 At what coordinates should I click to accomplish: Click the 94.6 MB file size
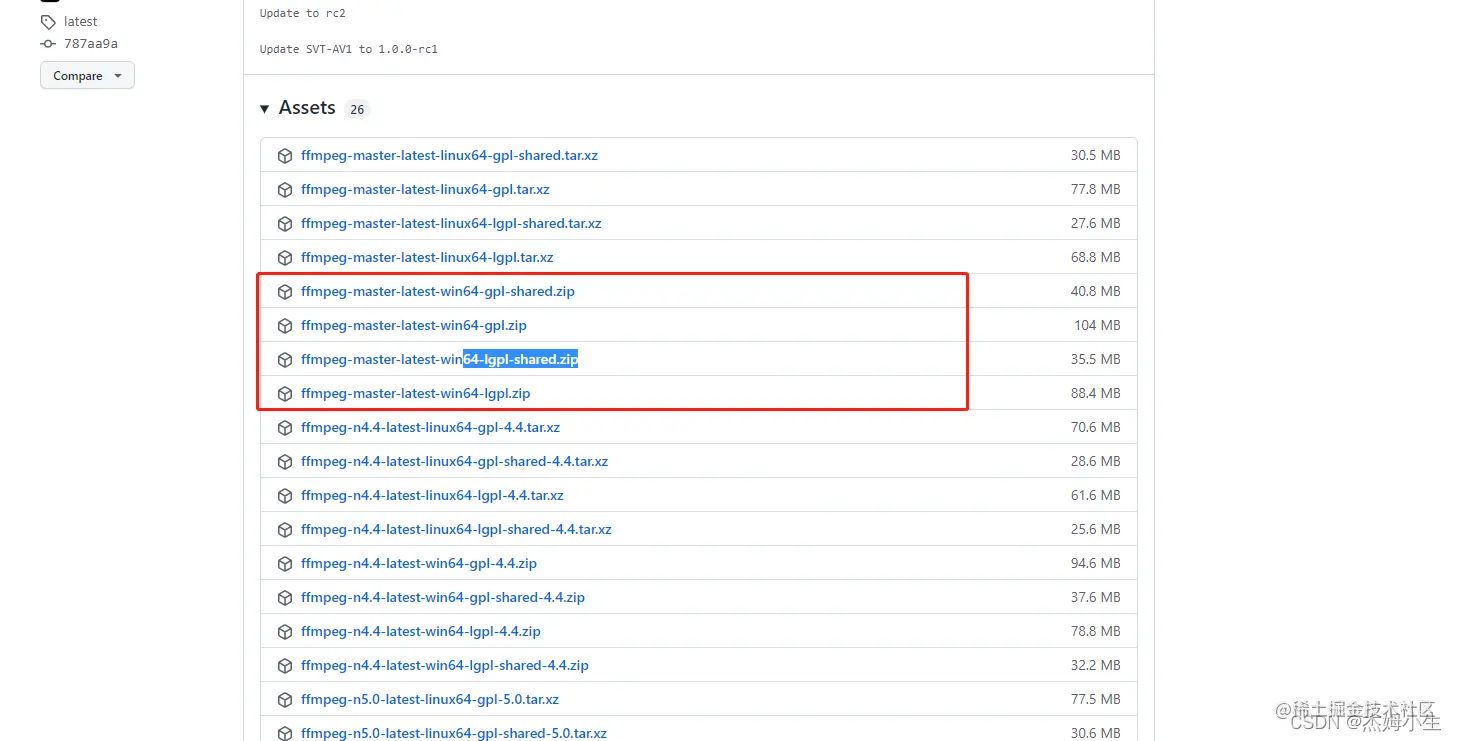point(1095,564)
